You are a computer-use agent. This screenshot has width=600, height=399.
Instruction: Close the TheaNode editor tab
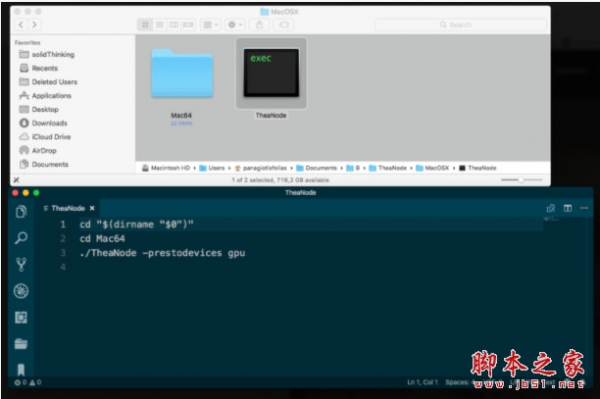(92, 208)
